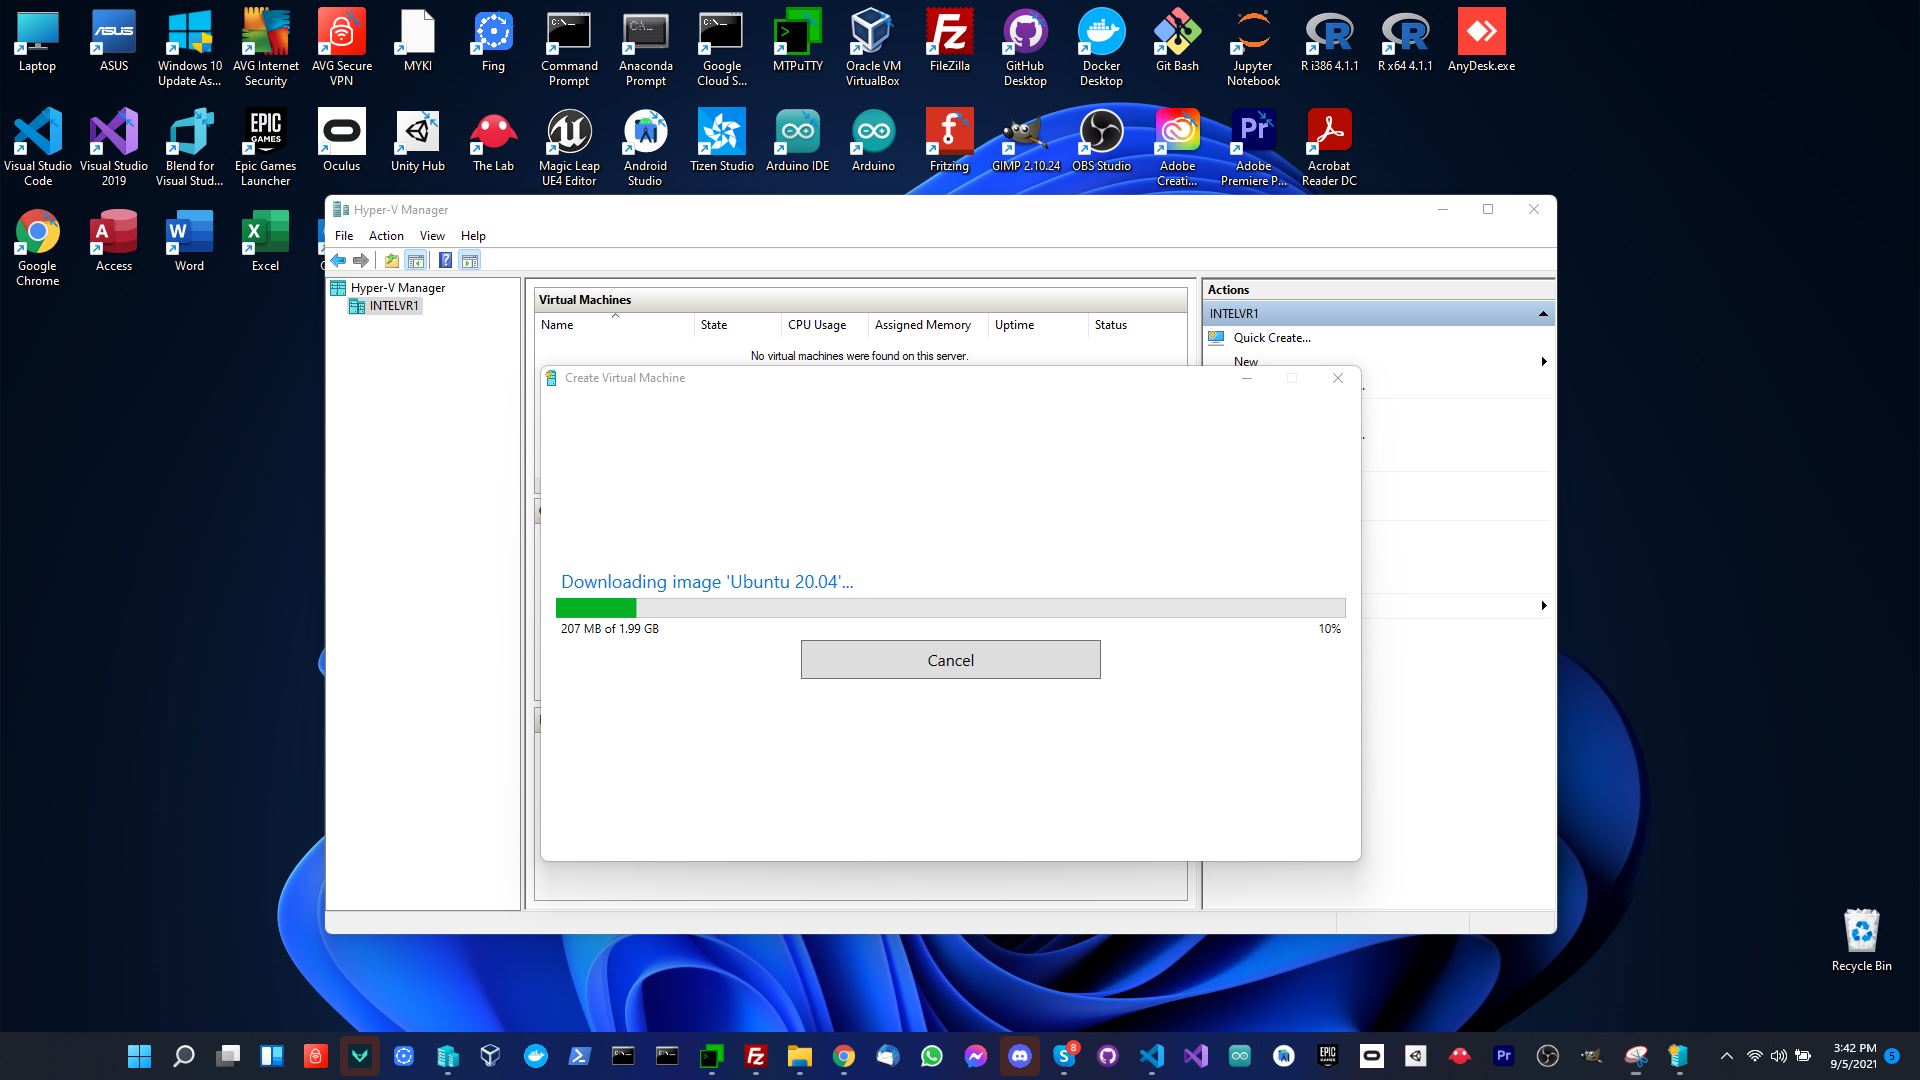Open the Google Chrome desktop icon
This screenshot has height=1080, width=1920.
click(38, 247)
